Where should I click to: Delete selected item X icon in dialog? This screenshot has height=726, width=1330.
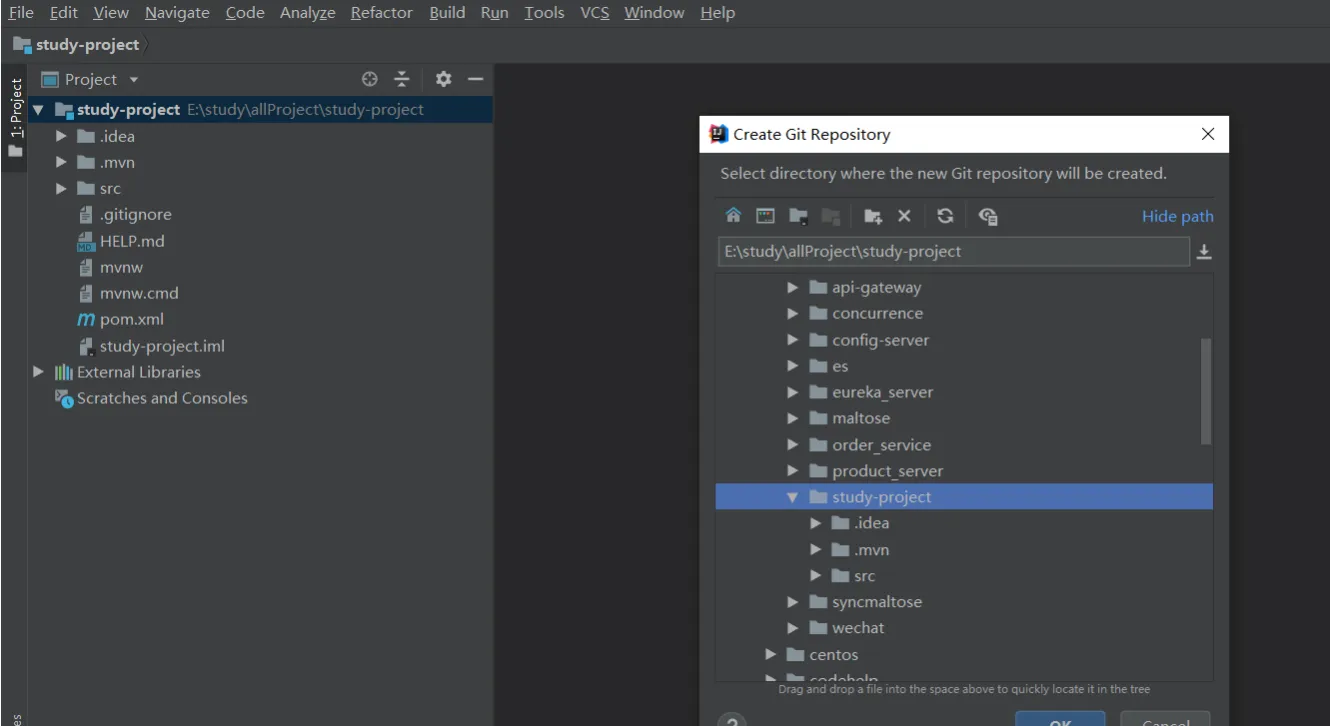click(x=904, y=216)
